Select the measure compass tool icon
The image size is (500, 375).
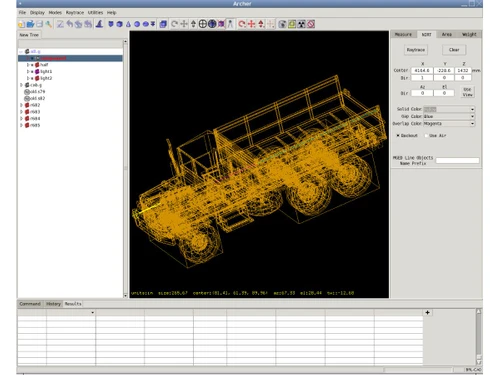tap(230, 24)
